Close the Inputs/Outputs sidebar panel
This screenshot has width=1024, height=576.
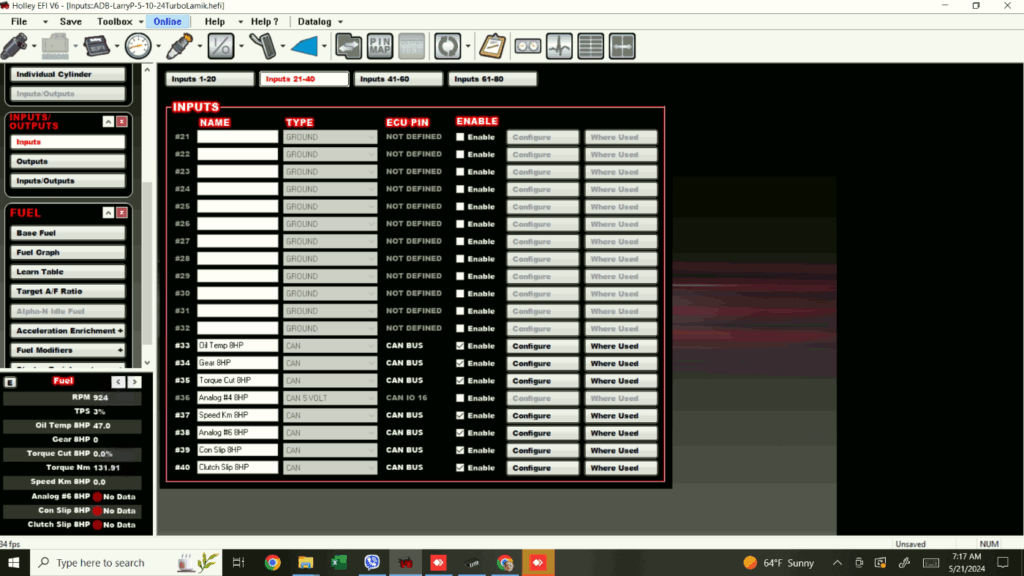[121, 121]
